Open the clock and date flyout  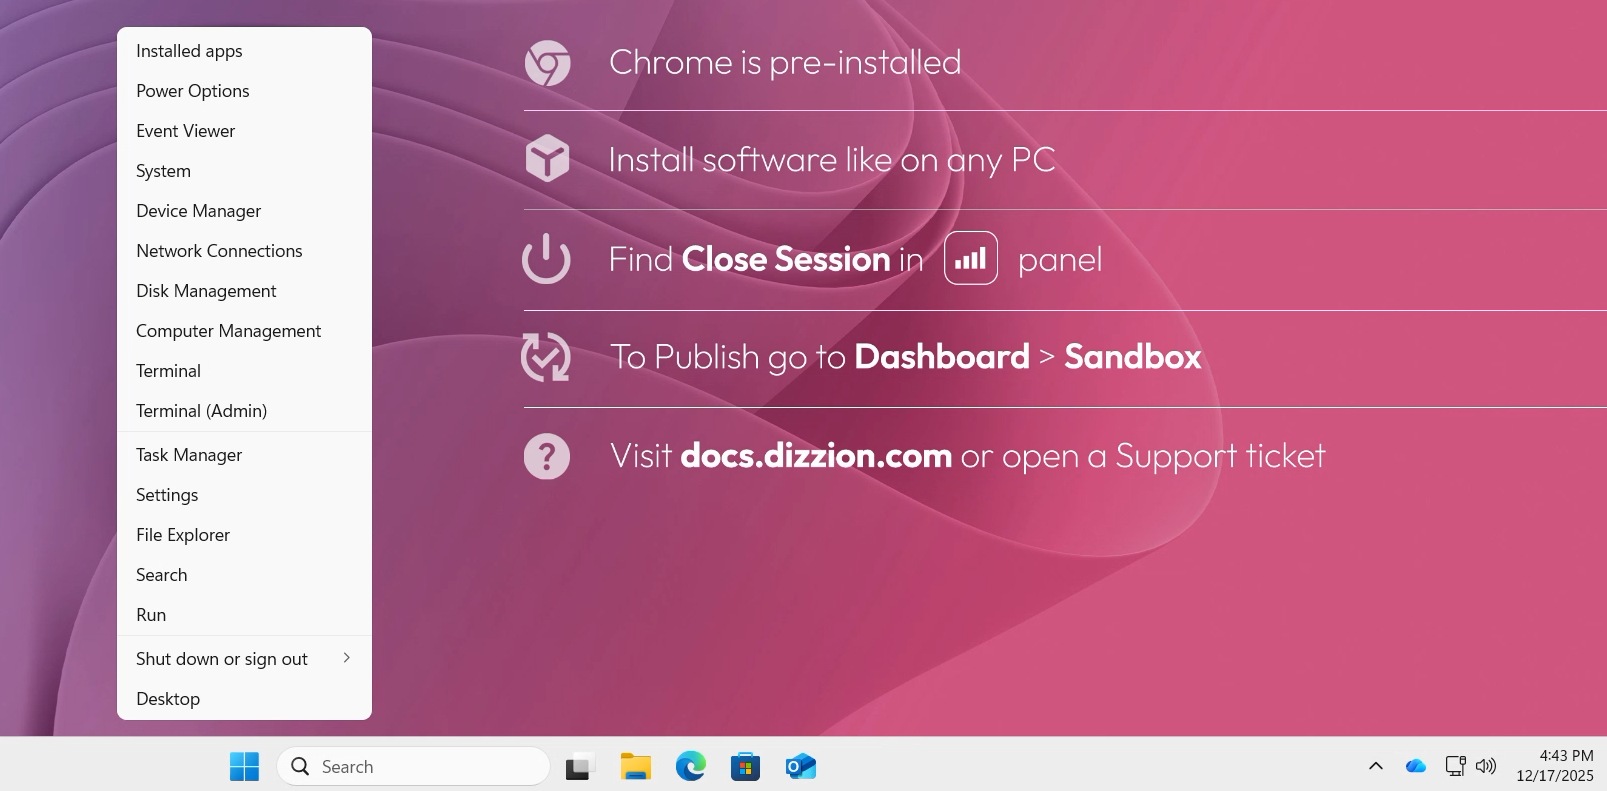point(1555,766)
